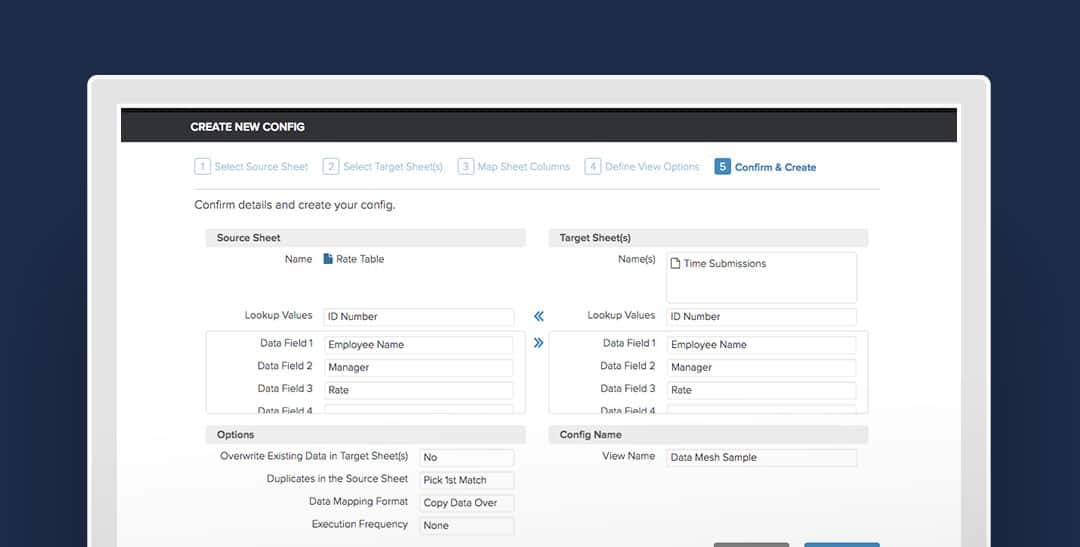
Task: Click the View Name Data Mesh Sample field
Action: coord(761,457)
